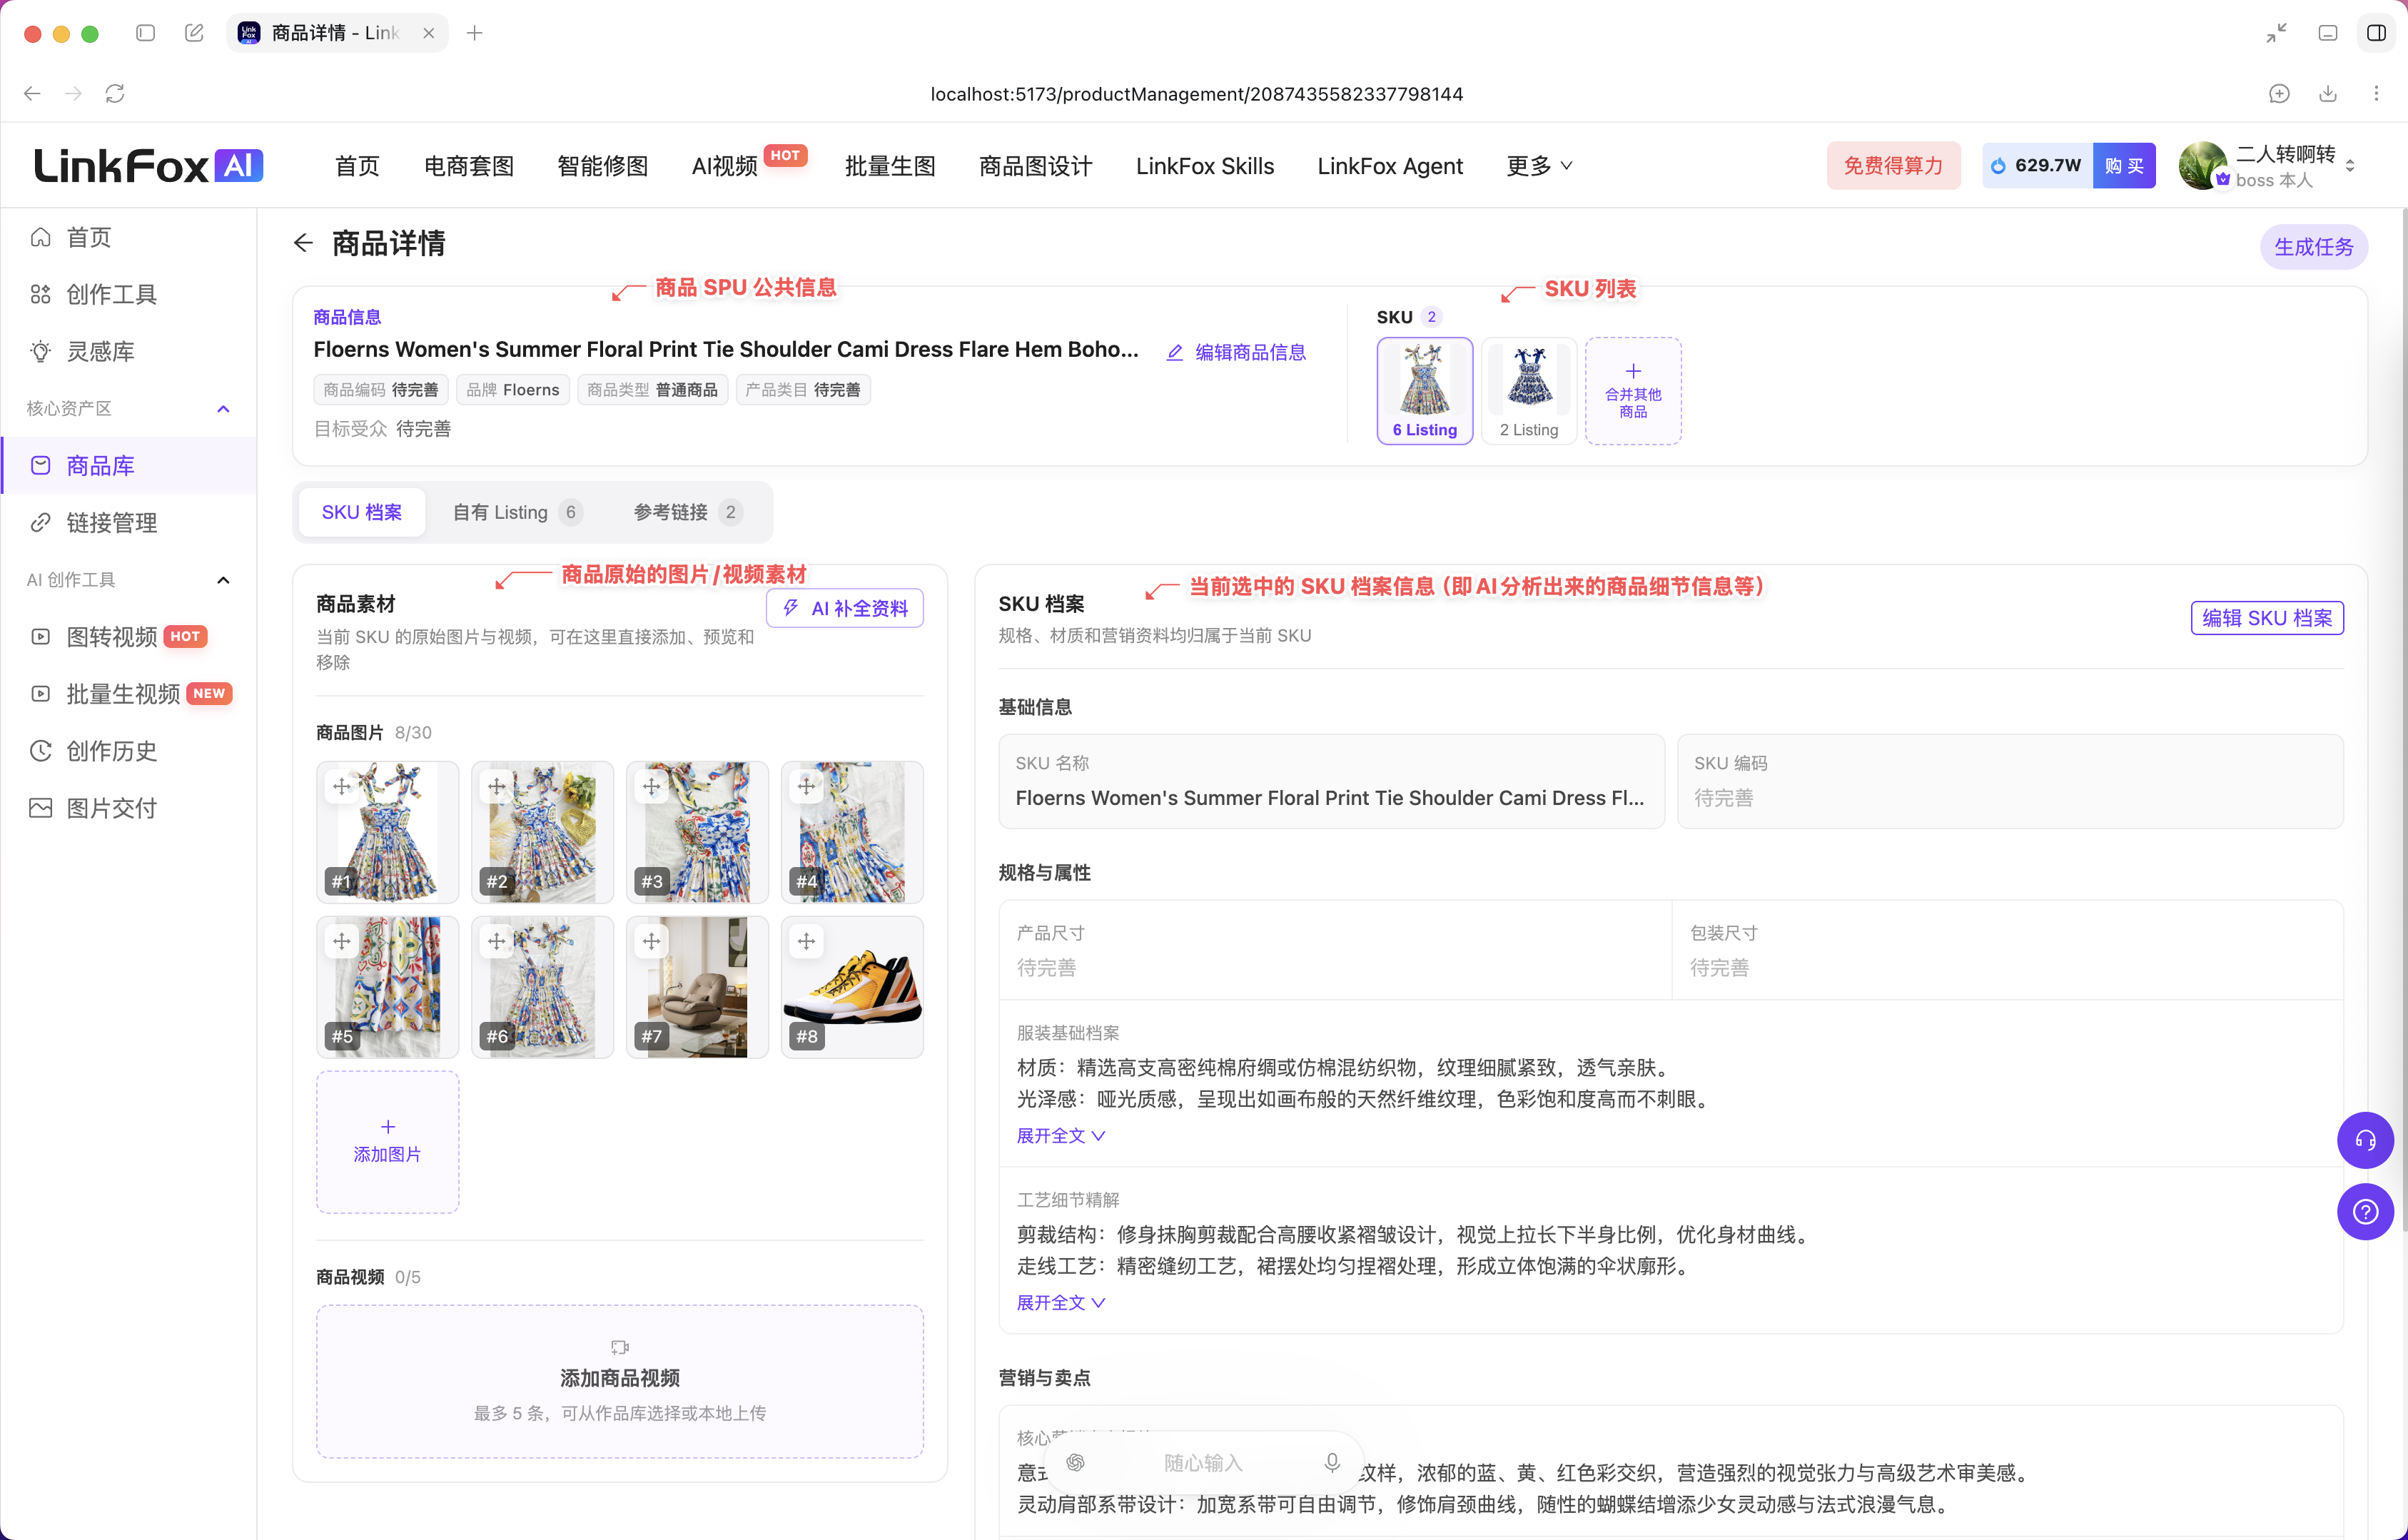Viewport: 2408px width, 1540px height.
Task: Click the 编辑 SKU 档案 button
Action: tap(2267, 618)
